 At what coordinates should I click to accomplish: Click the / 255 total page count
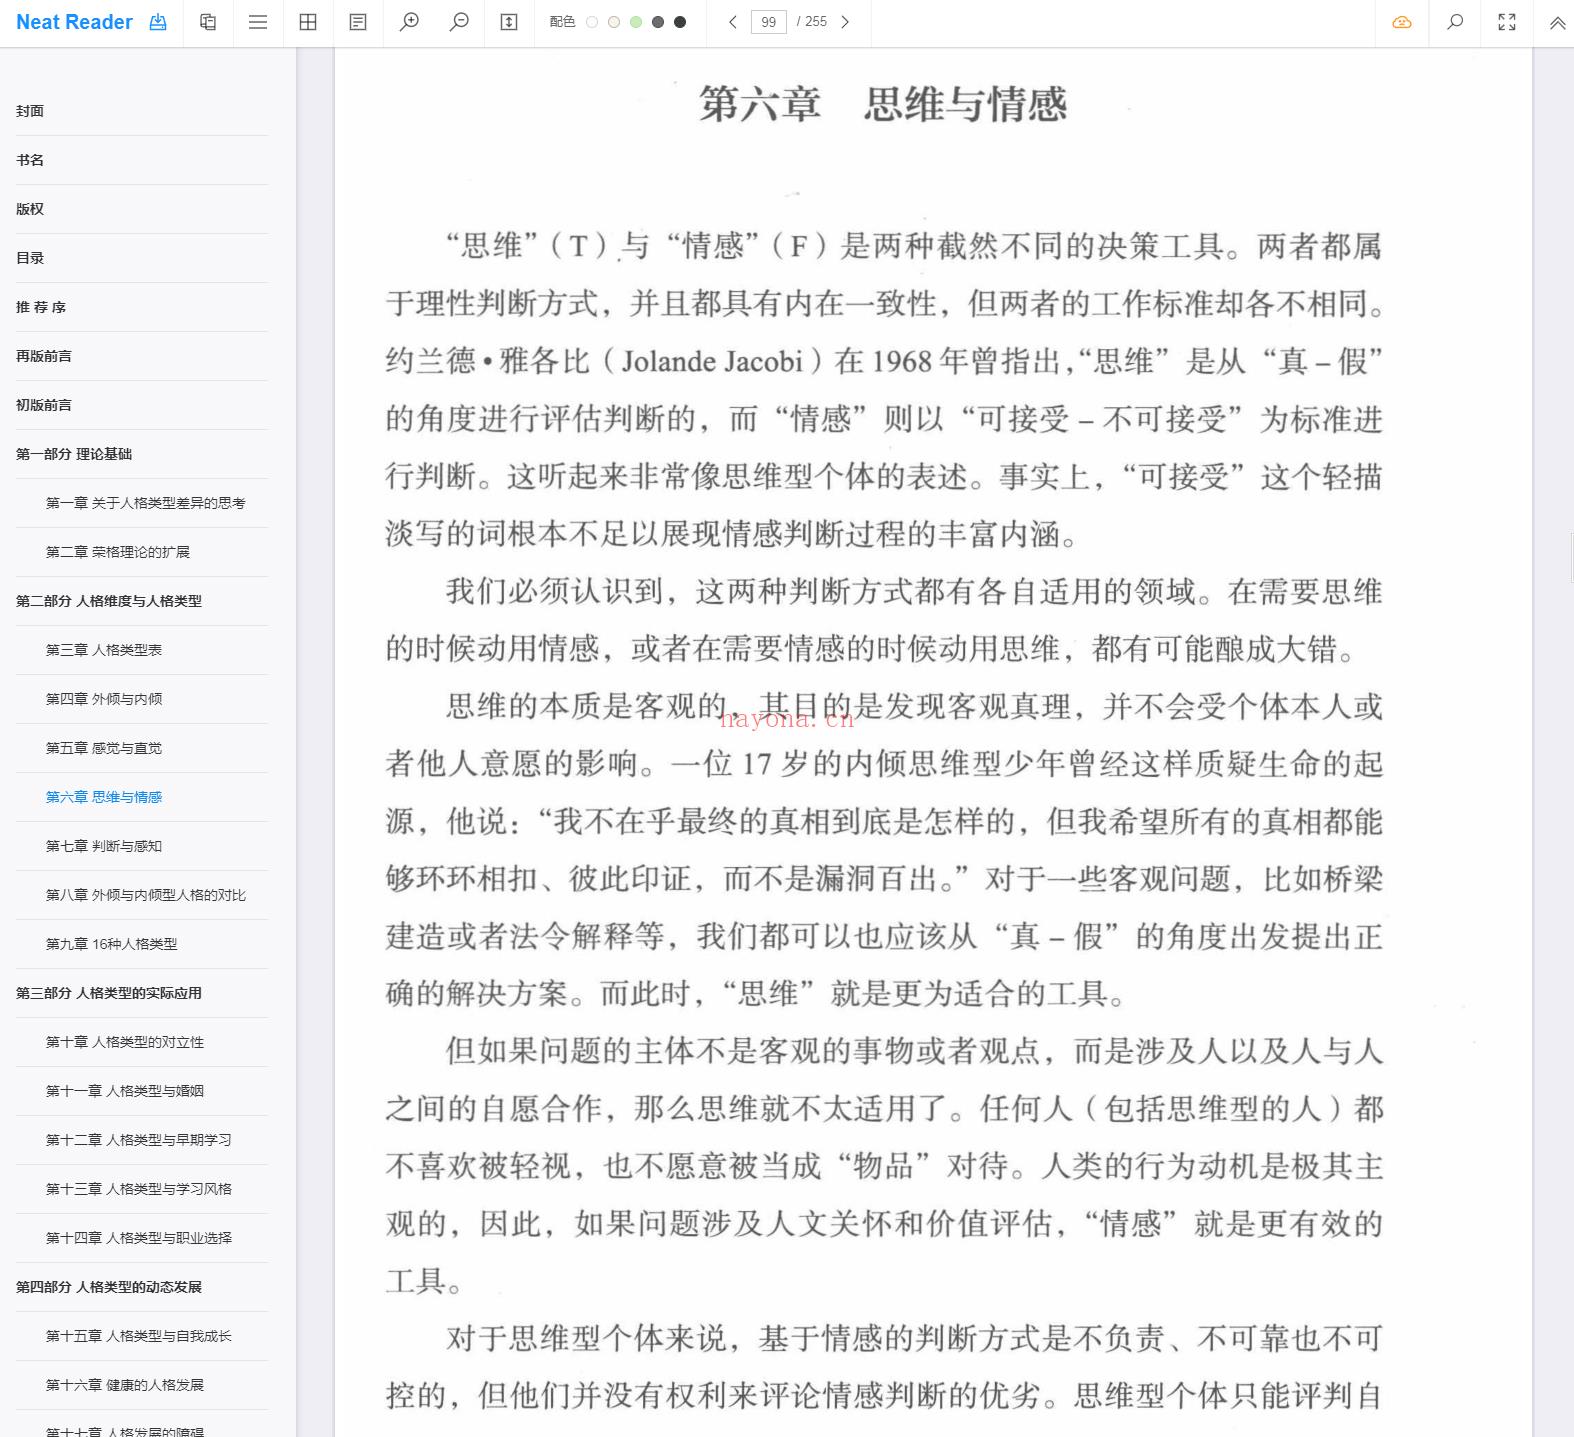[812, 22]
